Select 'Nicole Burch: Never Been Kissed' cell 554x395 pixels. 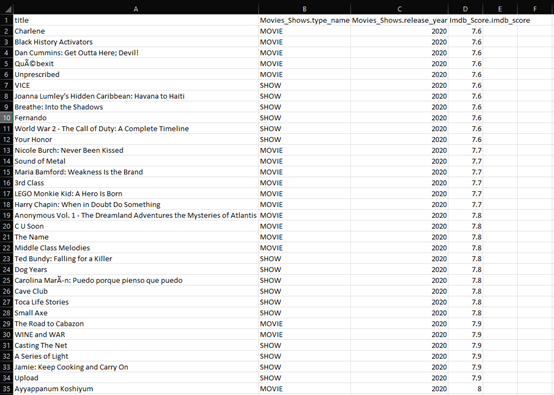click(136, 150)
